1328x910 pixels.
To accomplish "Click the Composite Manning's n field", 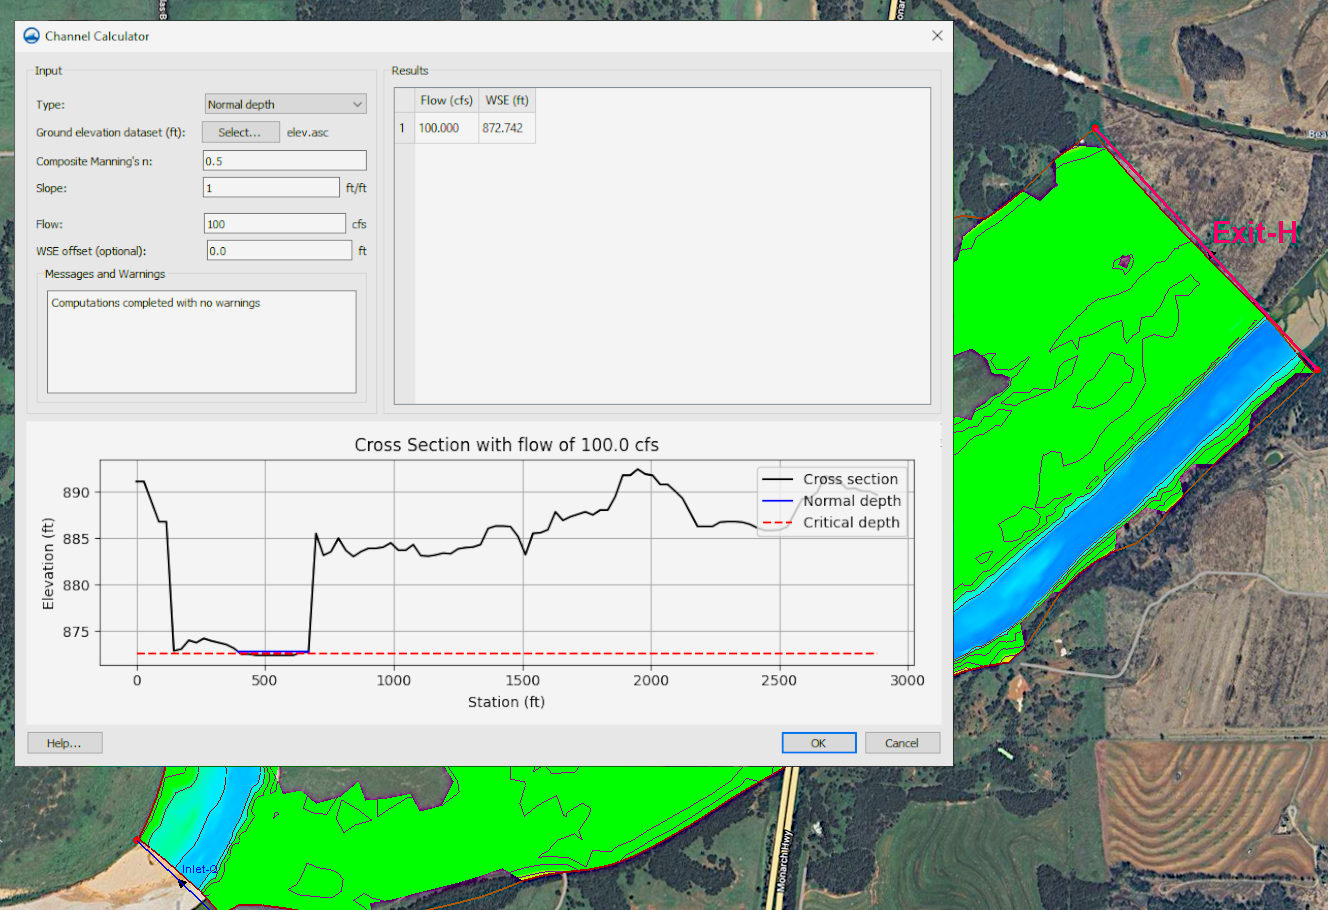I will pyautogui.click(x=285, y=161).
